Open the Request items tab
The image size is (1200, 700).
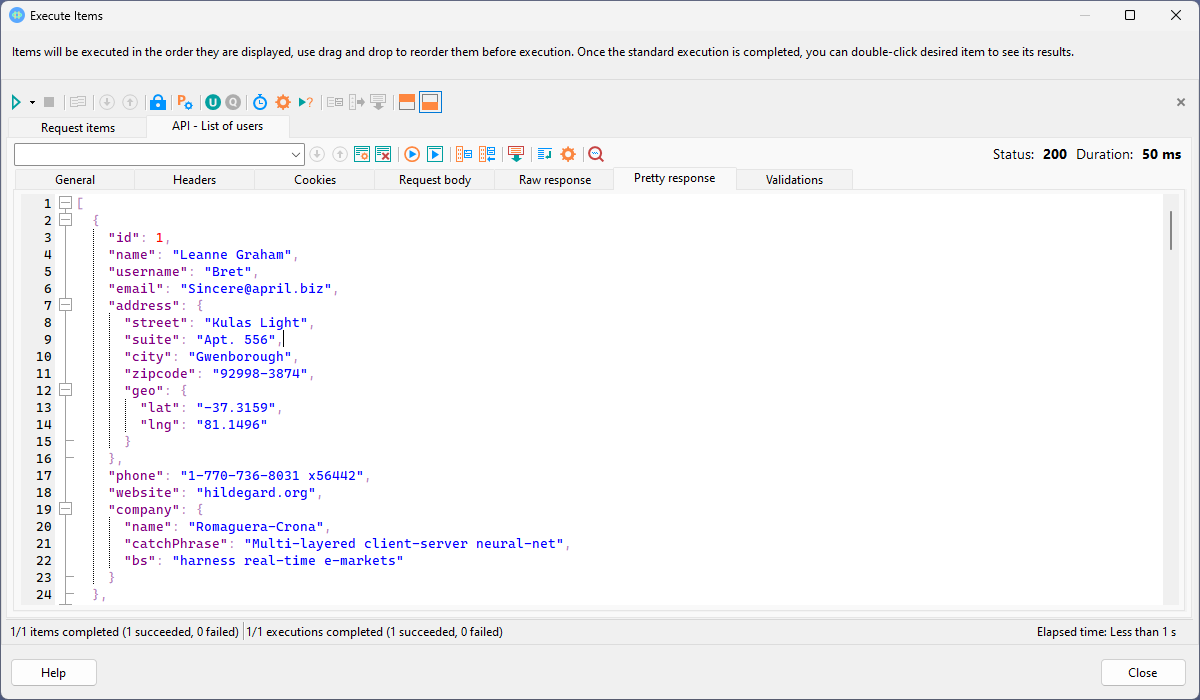click(x=78, y=128)
